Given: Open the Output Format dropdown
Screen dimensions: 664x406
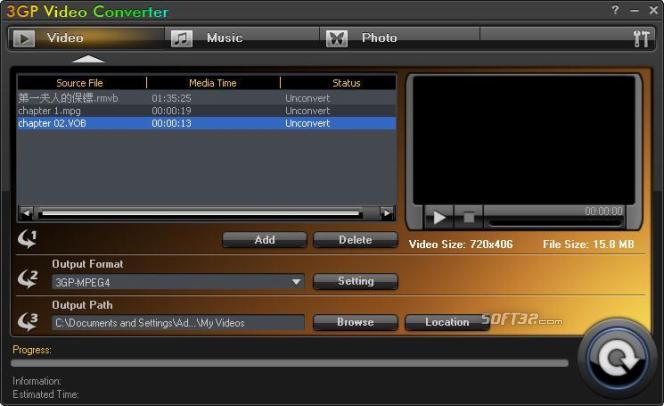Looking at the screenshot, I should tap(178, 282).
